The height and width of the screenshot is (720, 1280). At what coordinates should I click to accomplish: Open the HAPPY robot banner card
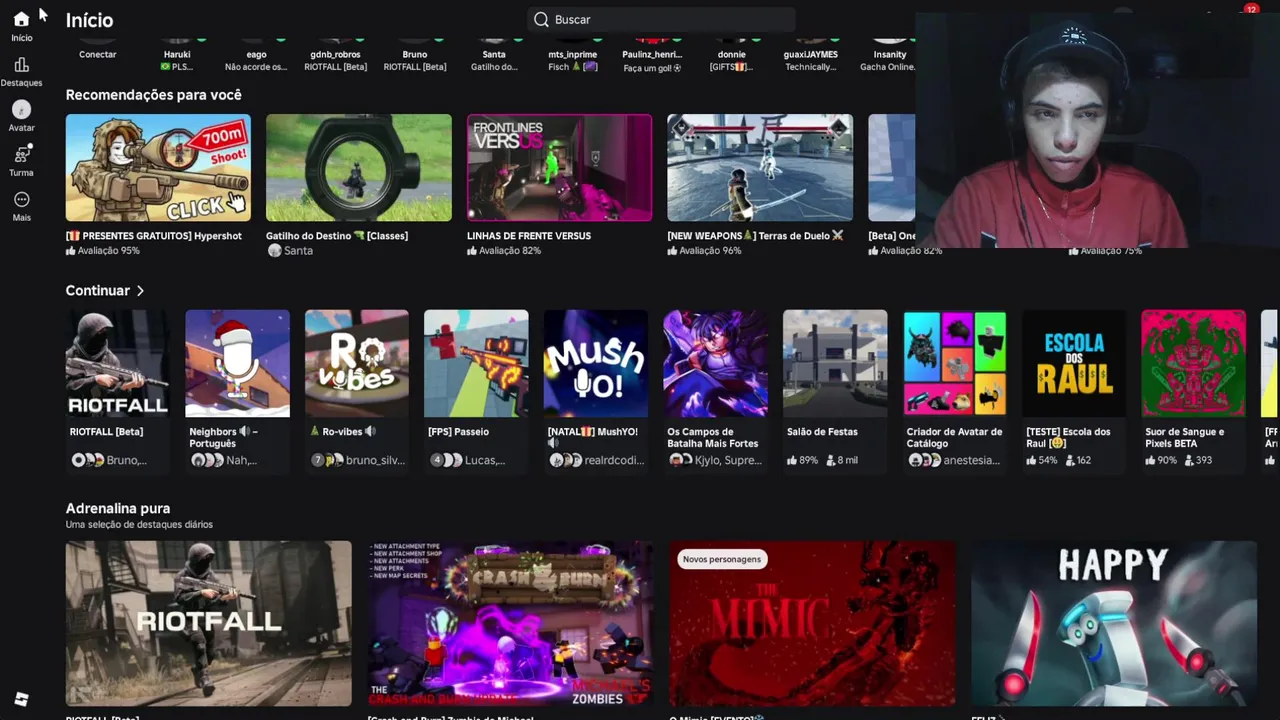(x=1114, y=624)
